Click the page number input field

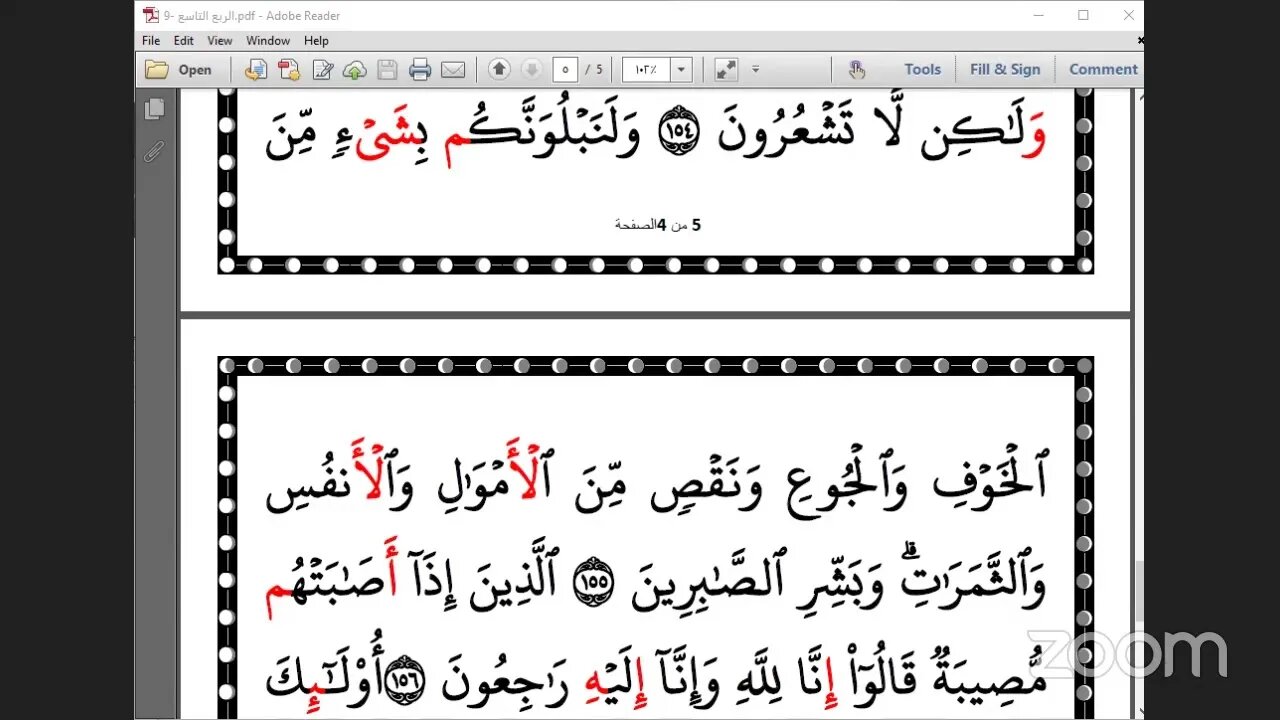565,69
